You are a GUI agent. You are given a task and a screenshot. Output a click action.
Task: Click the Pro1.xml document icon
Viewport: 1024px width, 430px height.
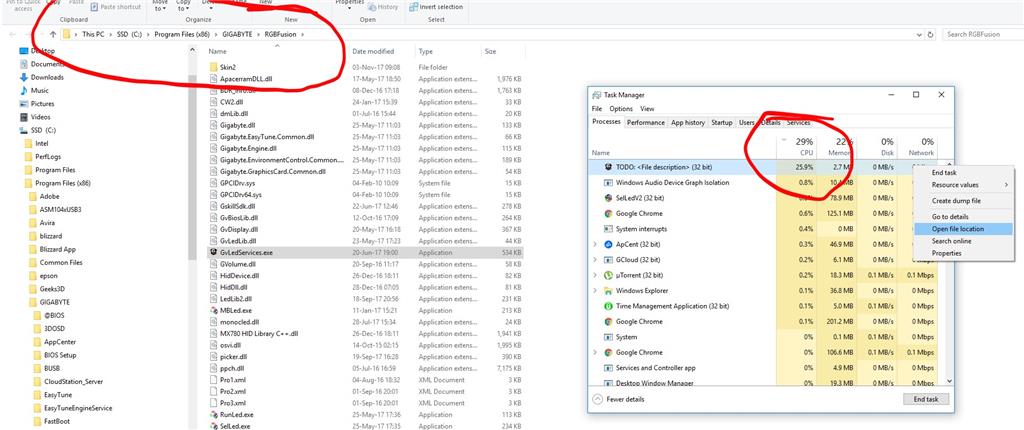point(214,380)
